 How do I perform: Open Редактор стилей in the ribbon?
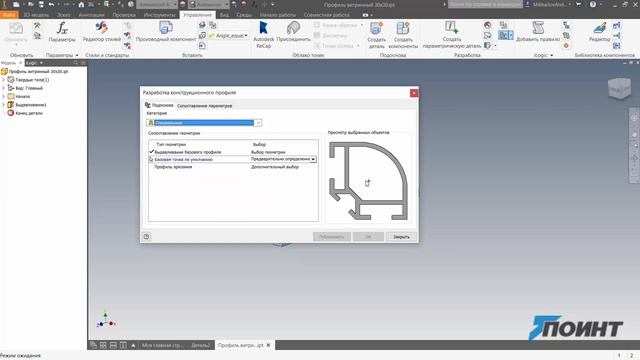point(102,32)
